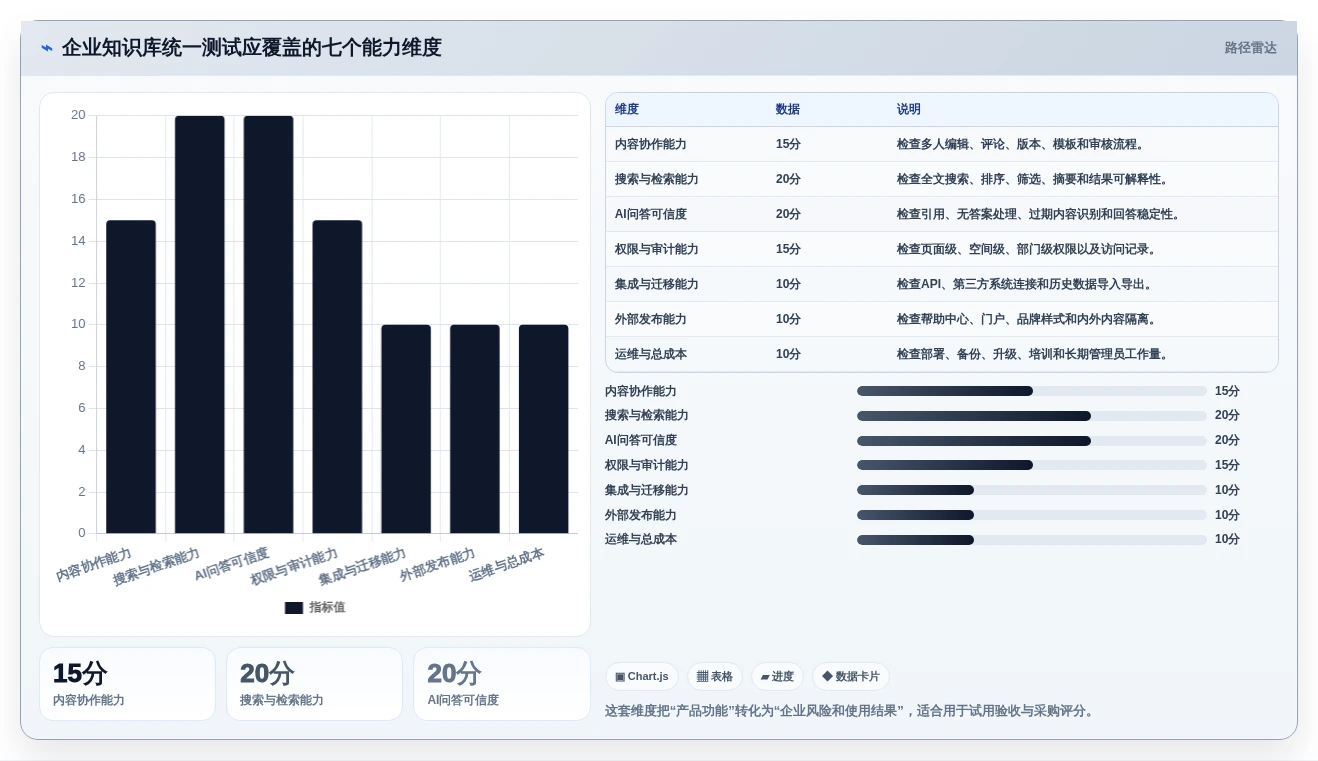Click description 检查帮助中心、门户、品牌样式和内外内容隔离
The width and height of the screenshot is (1318, 761).
[1029, 319]
